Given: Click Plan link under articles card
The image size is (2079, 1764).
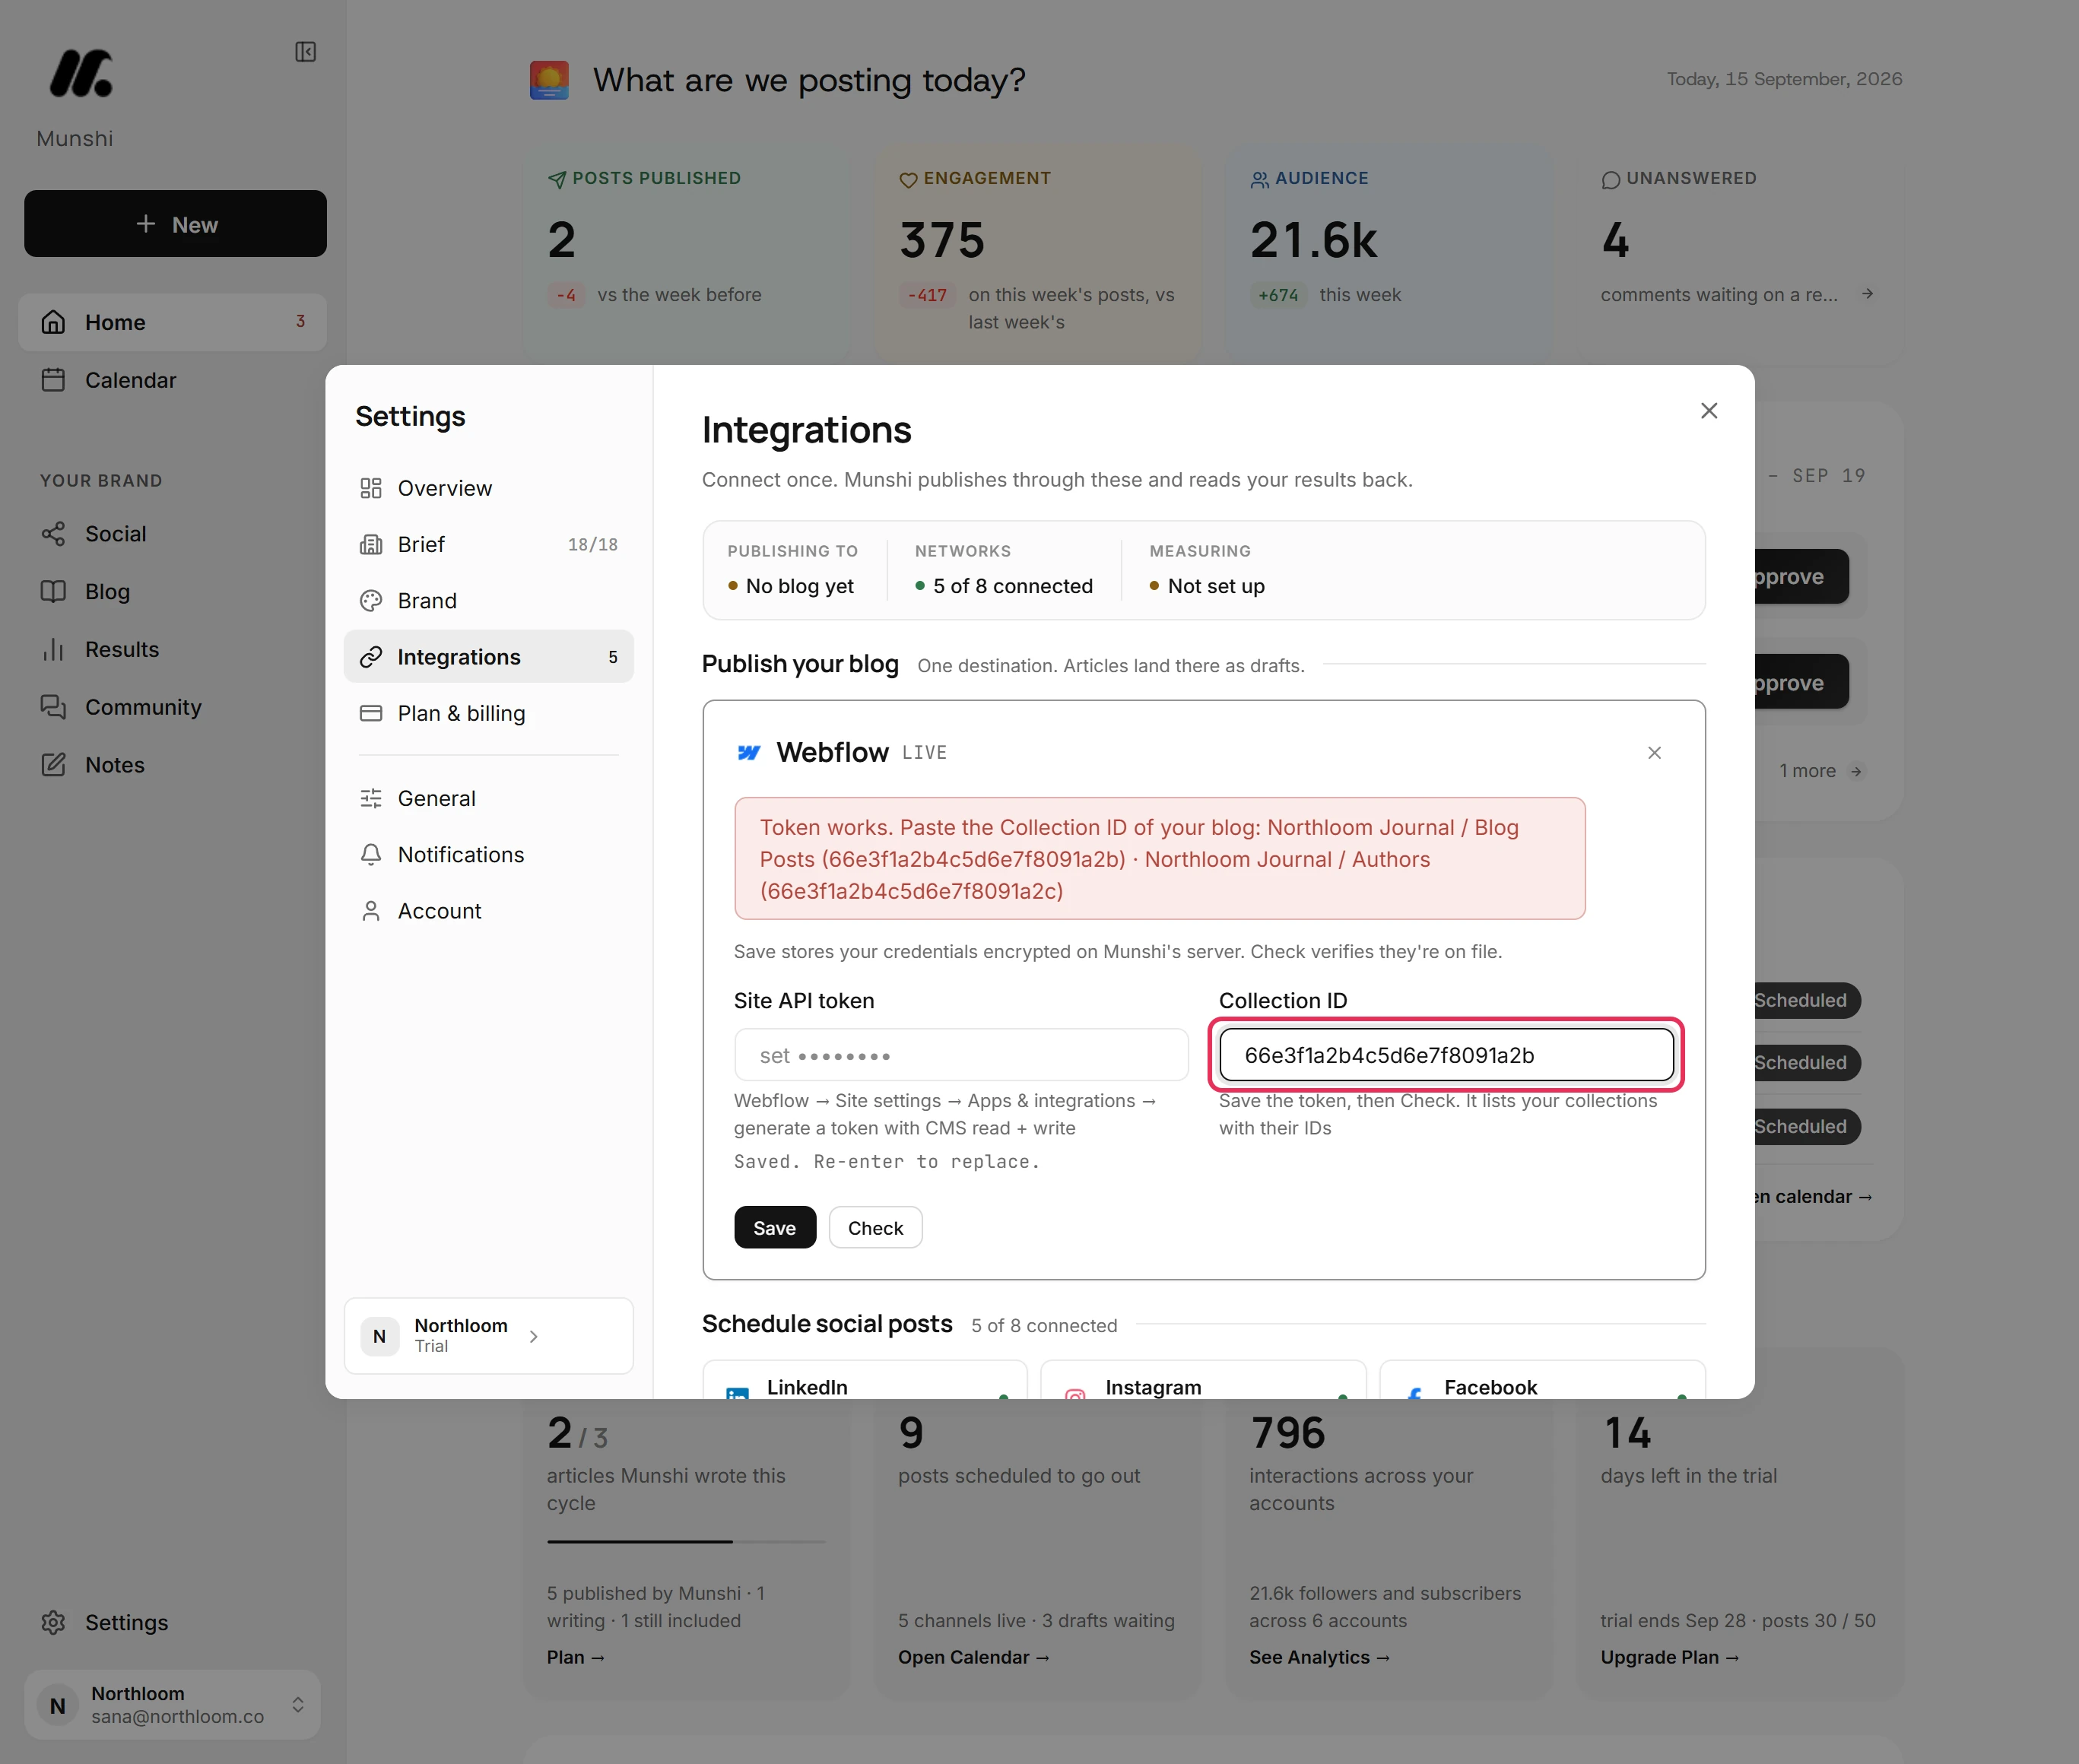Looking at the screenshot, I should [x=575, y=1657].
